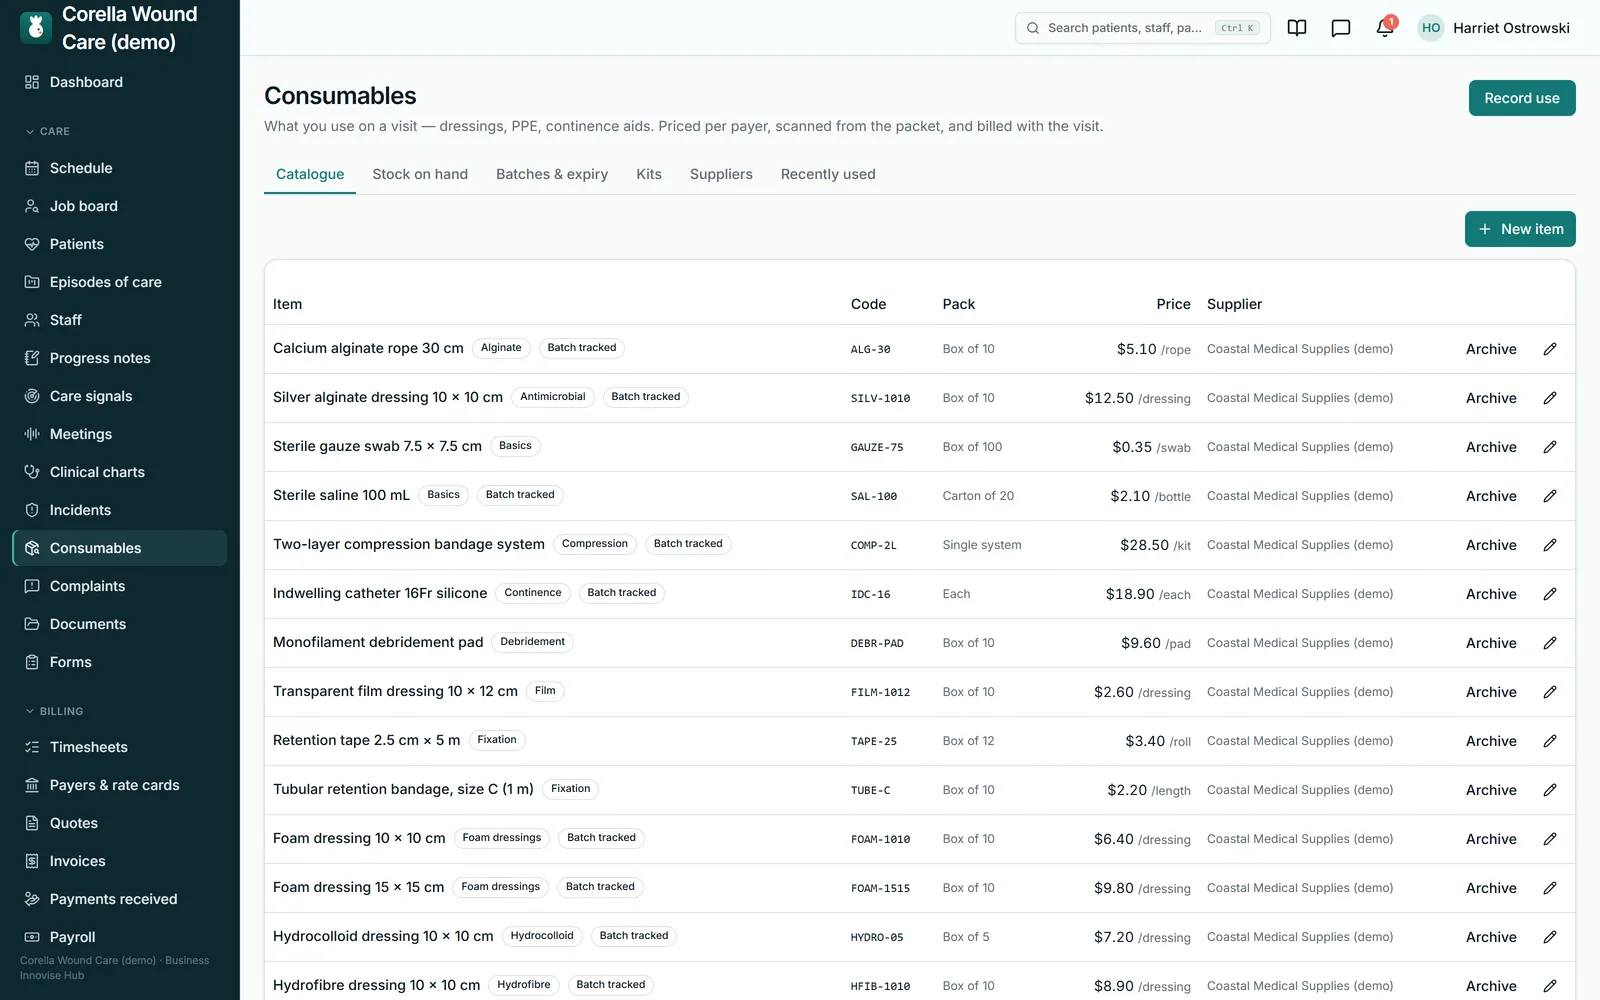Switch to Stock on hand tab
The width and height of the screenshot is (1600, 1000).
point(420,174)
